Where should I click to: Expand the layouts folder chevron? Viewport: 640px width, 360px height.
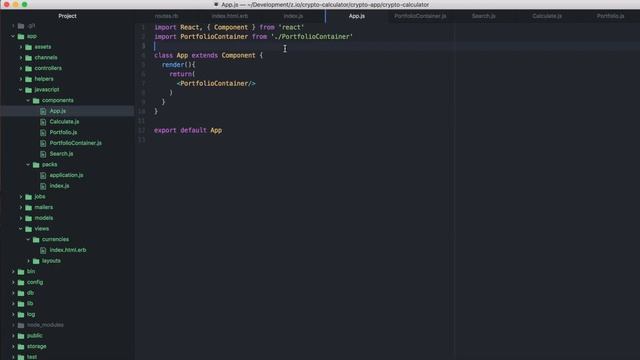pyautogui.click(x=28, y=260)
